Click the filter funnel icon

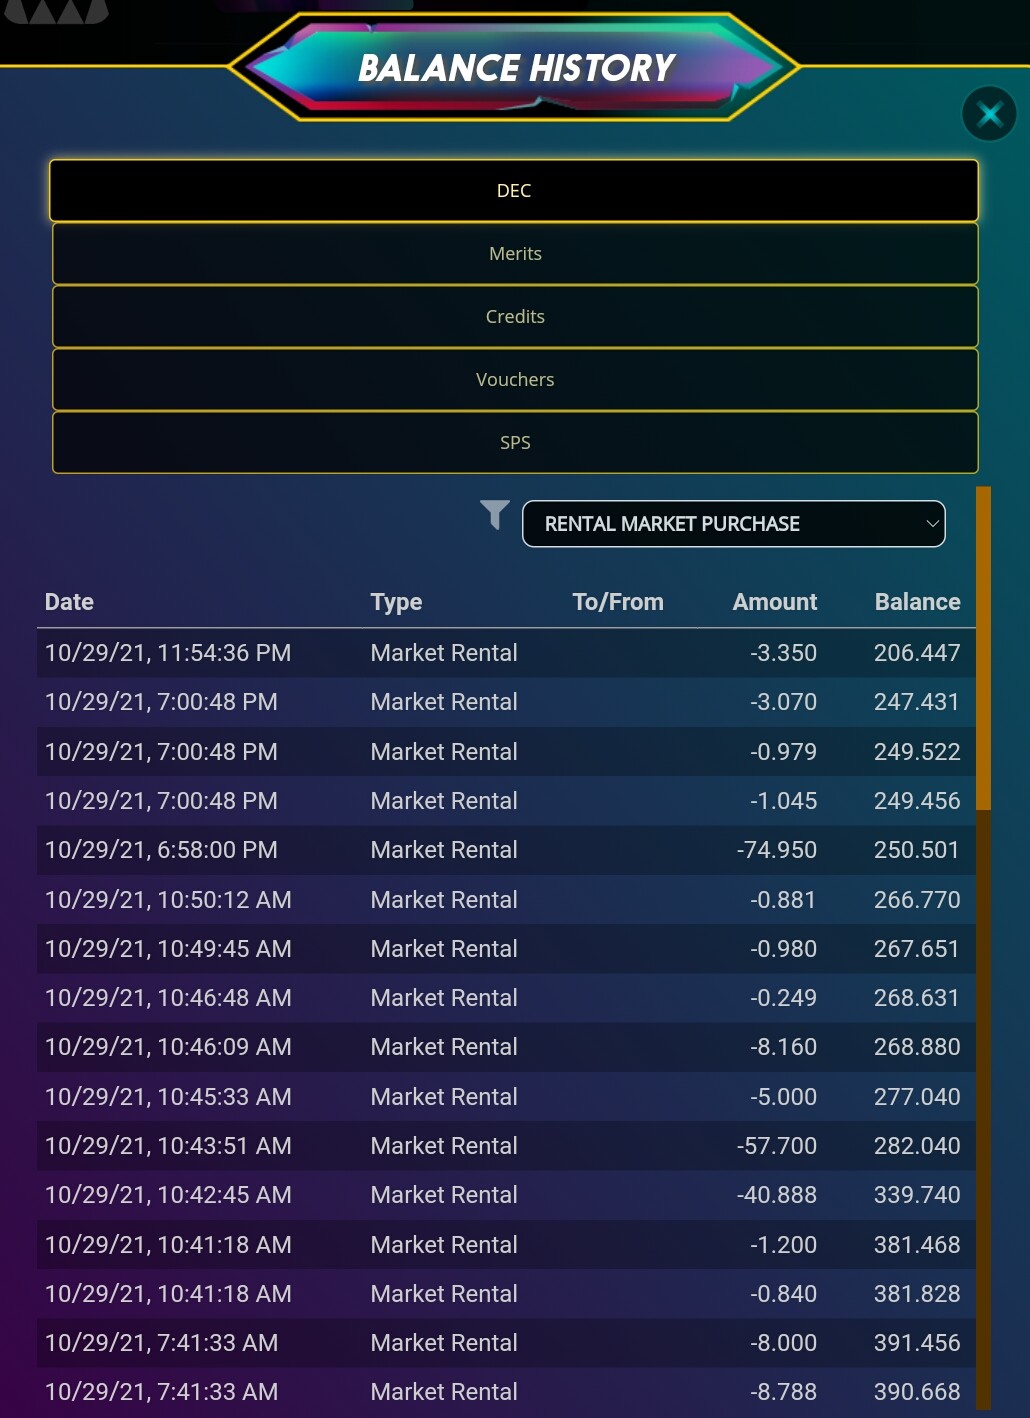(495, 515)
